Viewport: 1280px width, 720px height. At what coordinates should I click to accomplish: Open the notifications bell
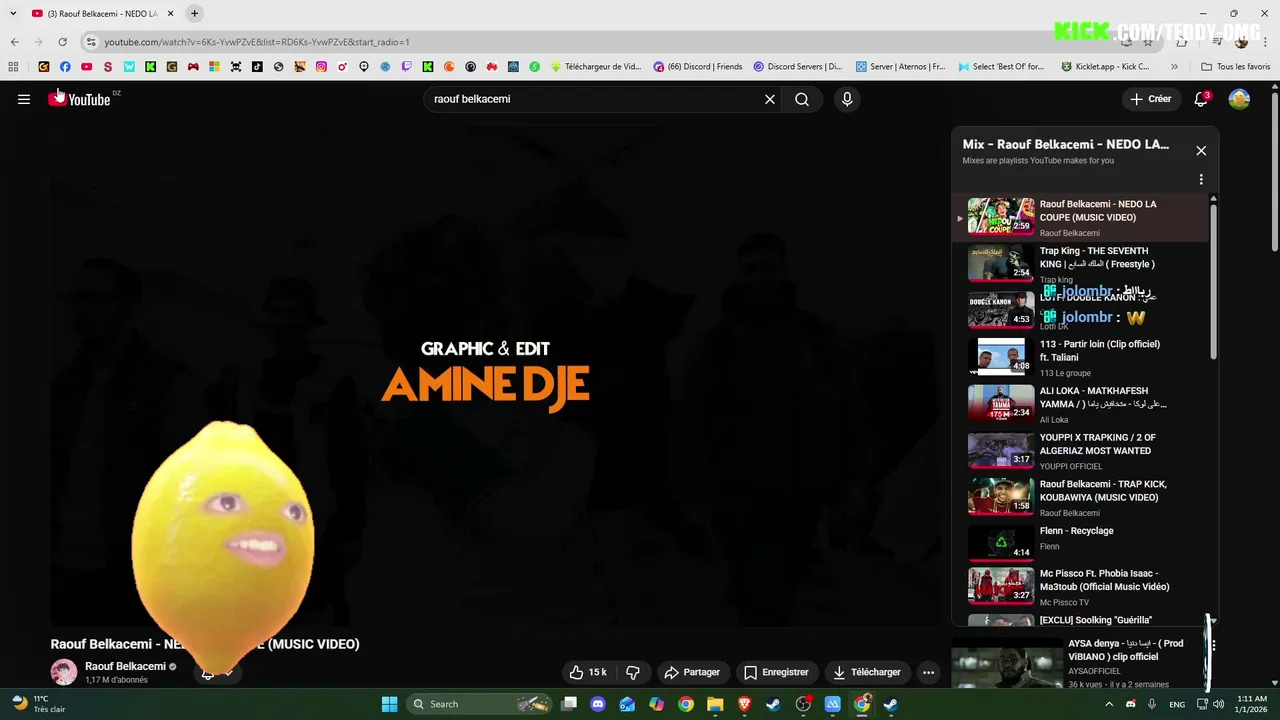[x=1201, y=99]
